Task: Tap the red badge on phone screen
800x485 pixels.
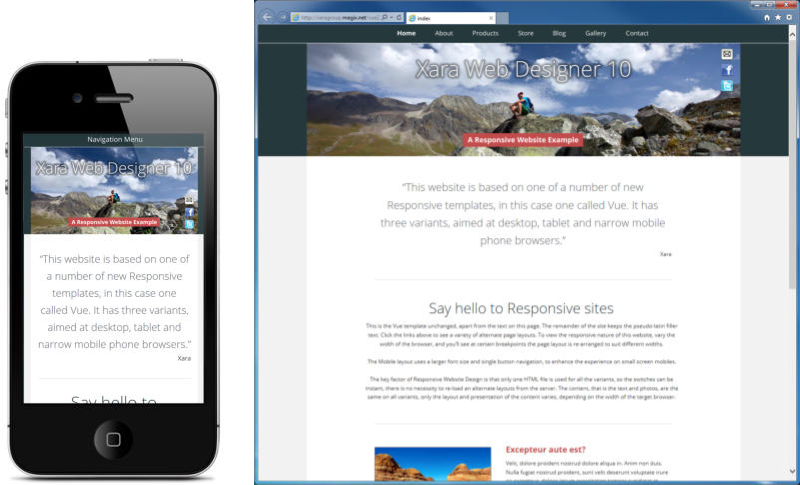Action: tap(114, 222)
